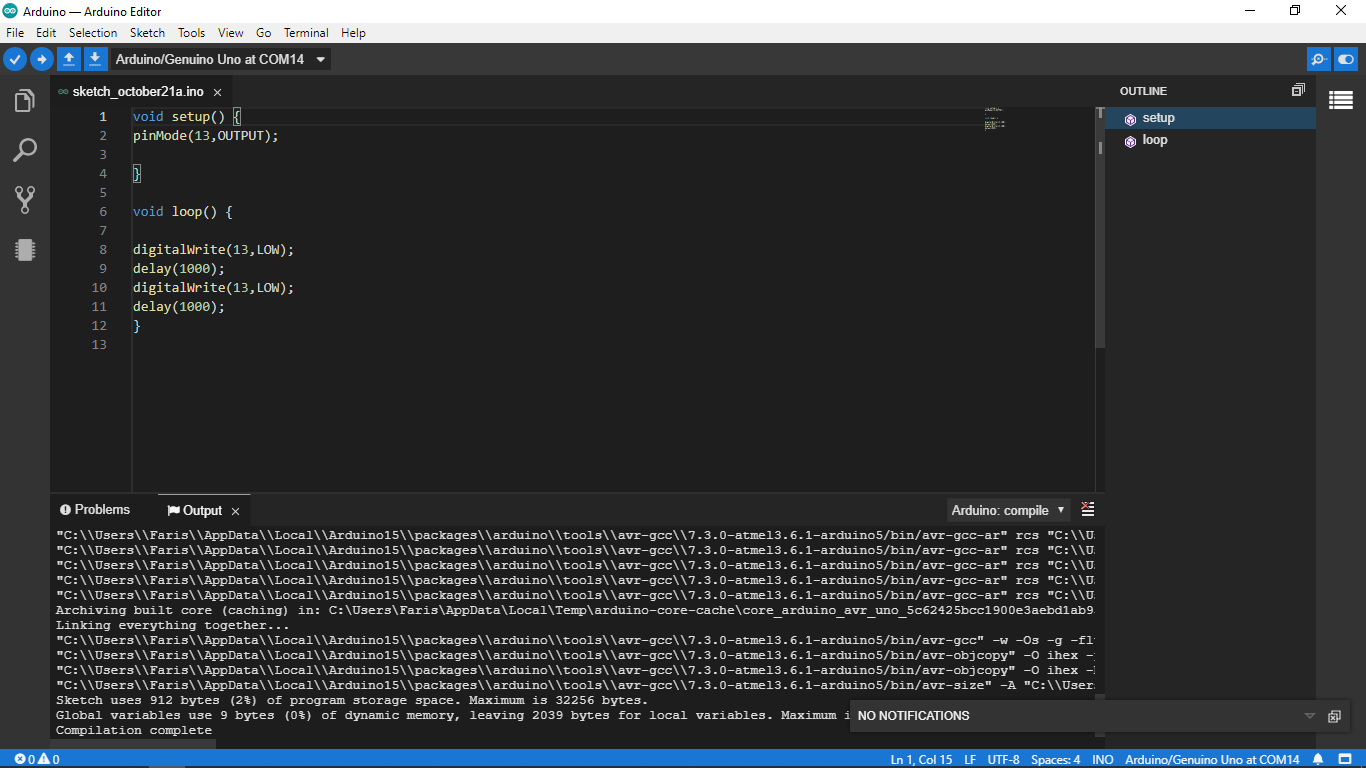Screen dimensions: 1366x768
Task: Toggle the advanced mode switch in toolbar
Action: 1346,59
